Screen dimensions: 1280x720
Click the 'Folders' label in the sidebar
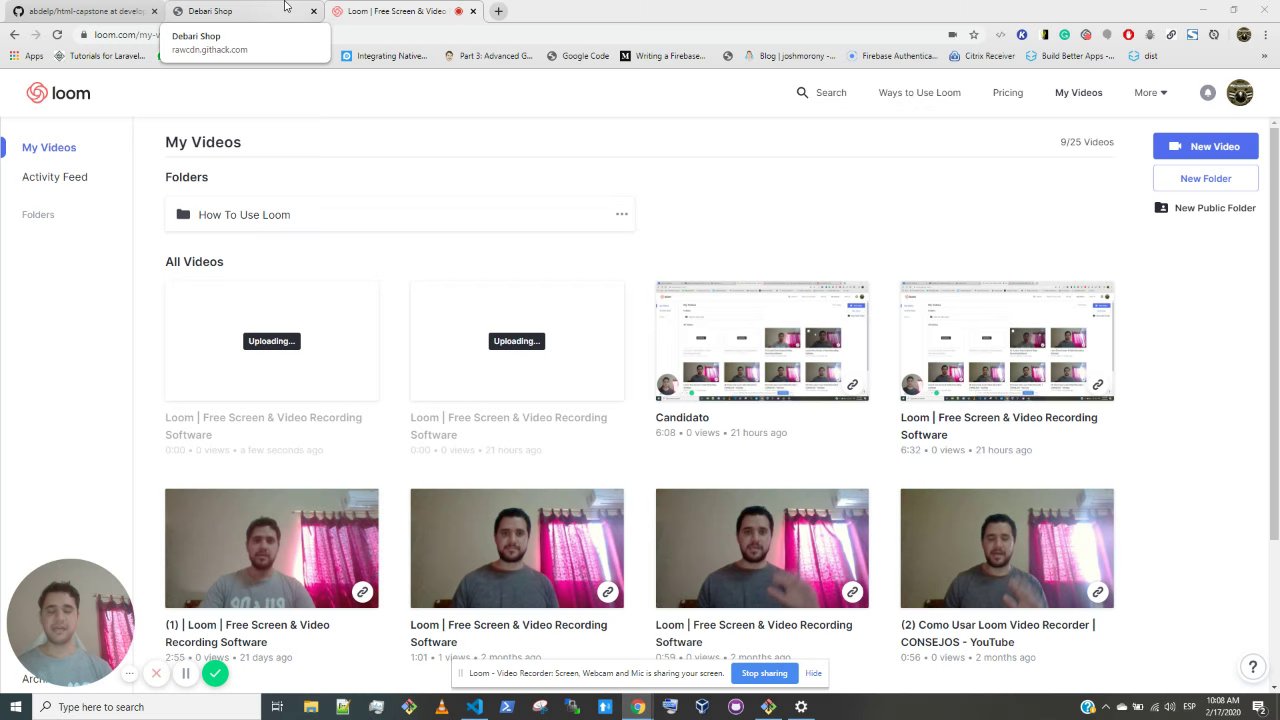point(38,215)
